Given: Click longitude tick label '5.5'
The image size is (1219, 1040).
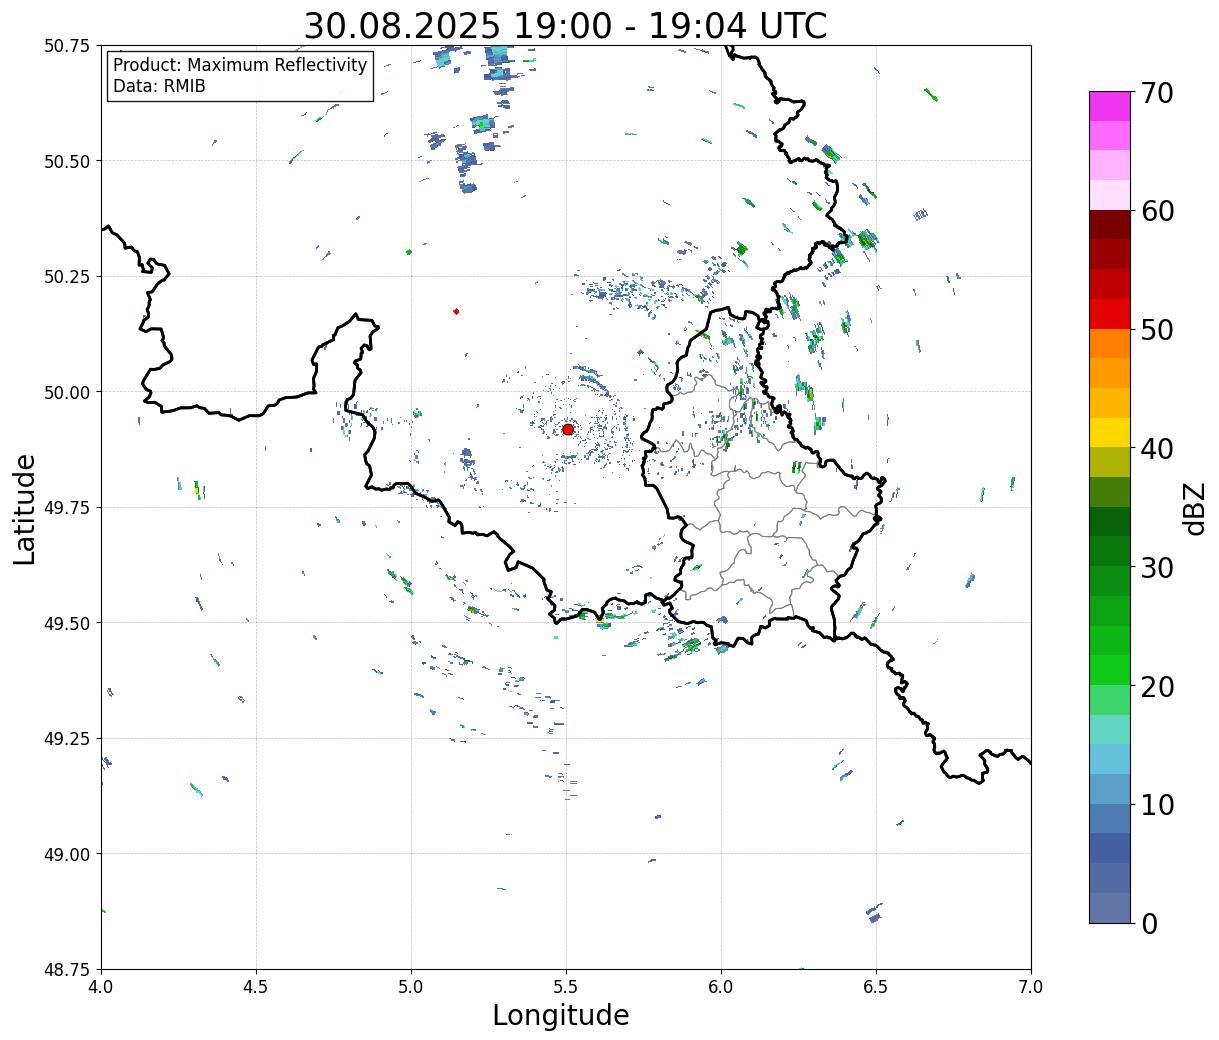Looking at the screenshot, I should pos(566,986).
